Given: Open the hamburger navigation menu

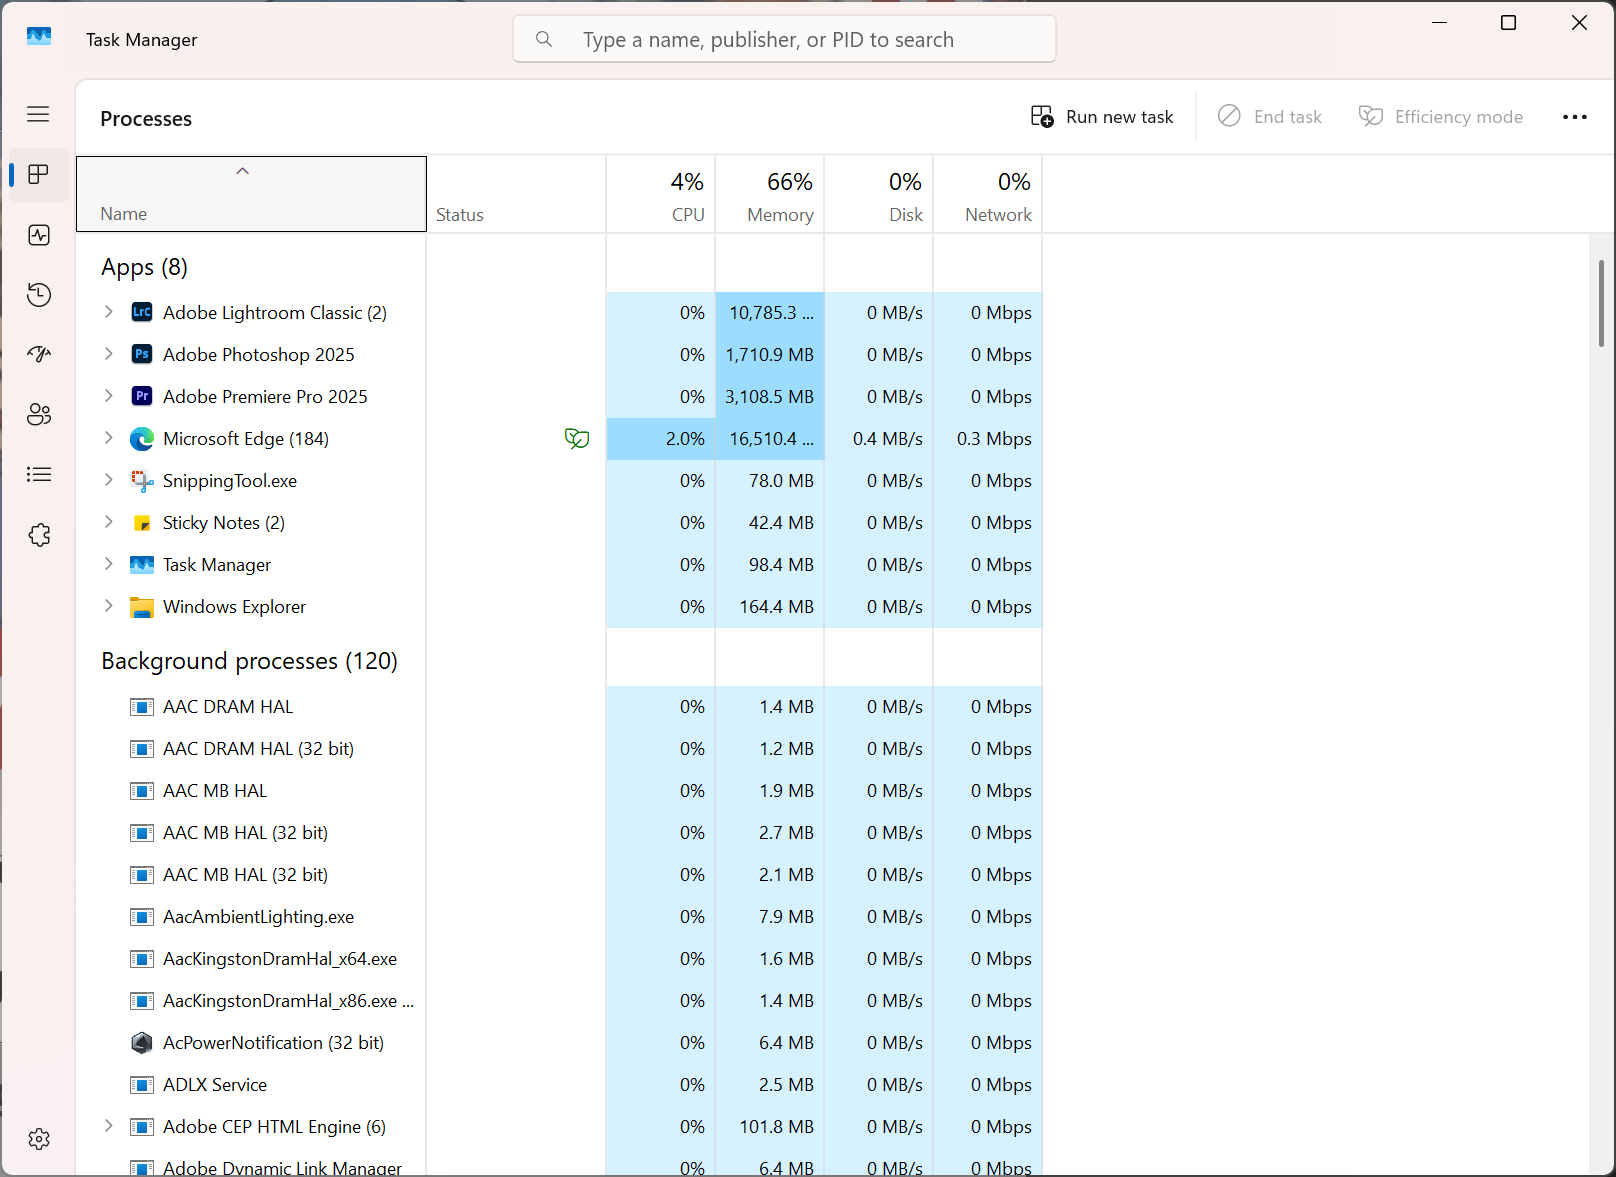Looking at the screenshot, I should tap(38, 114).
